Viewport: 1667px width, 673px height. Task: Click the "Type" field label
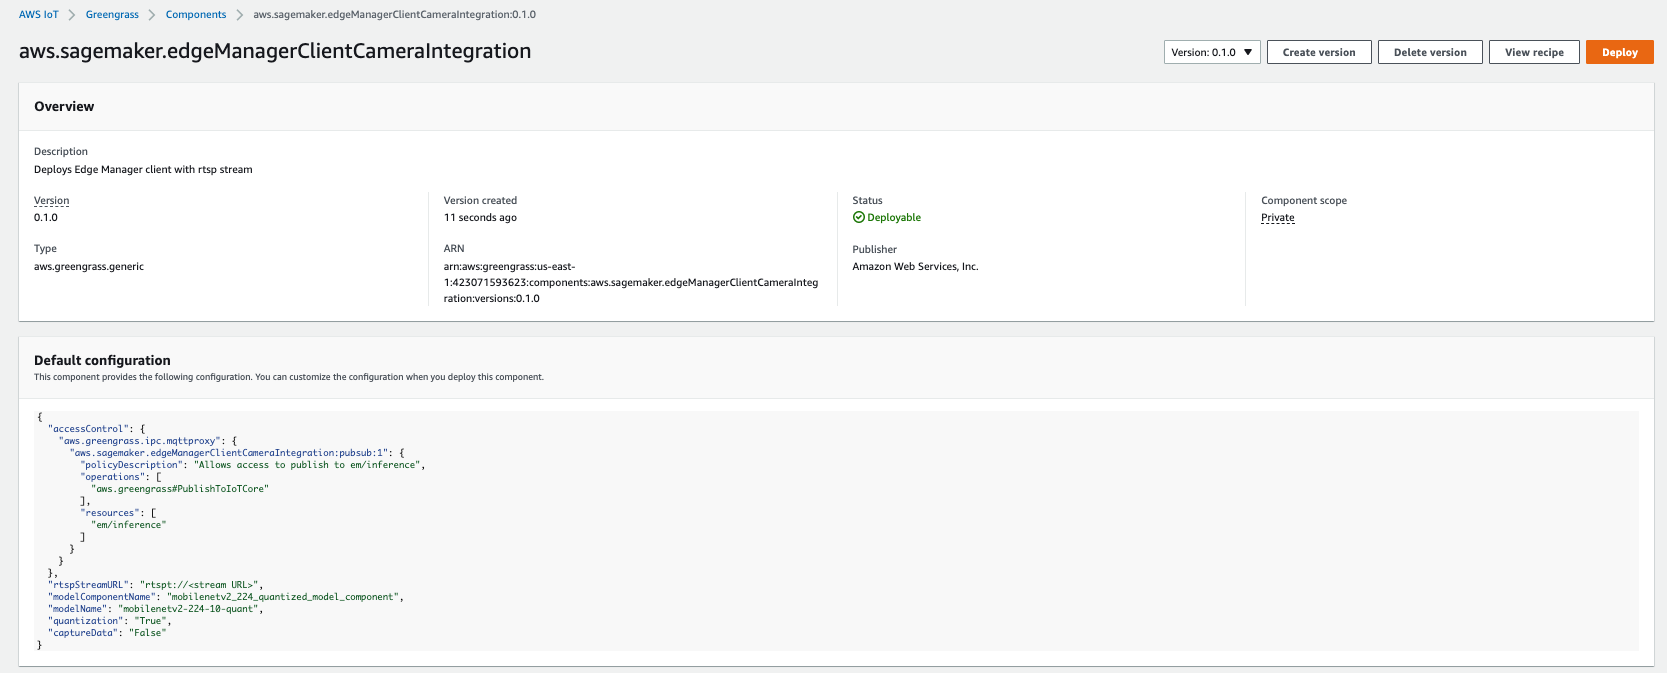click(x=45, y=249)
